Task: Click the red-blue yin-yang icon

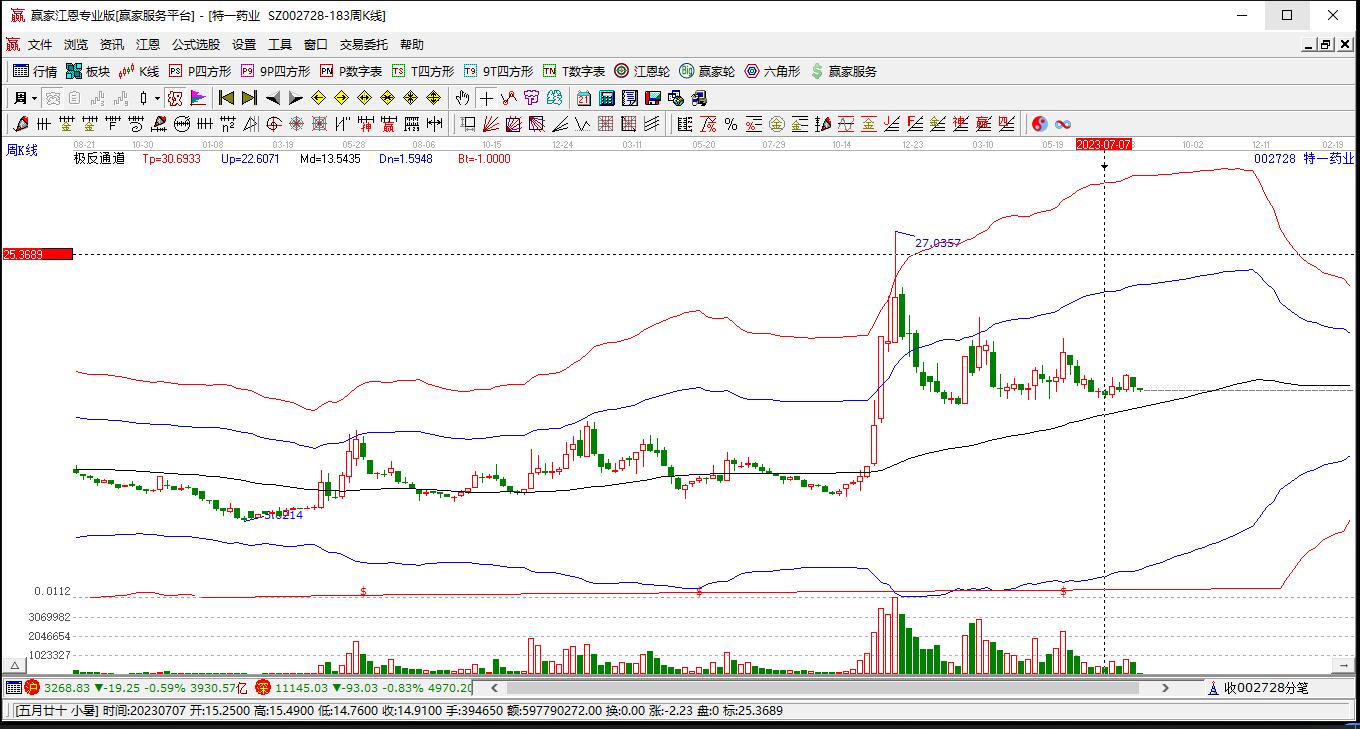Action: pos(1040,124)
